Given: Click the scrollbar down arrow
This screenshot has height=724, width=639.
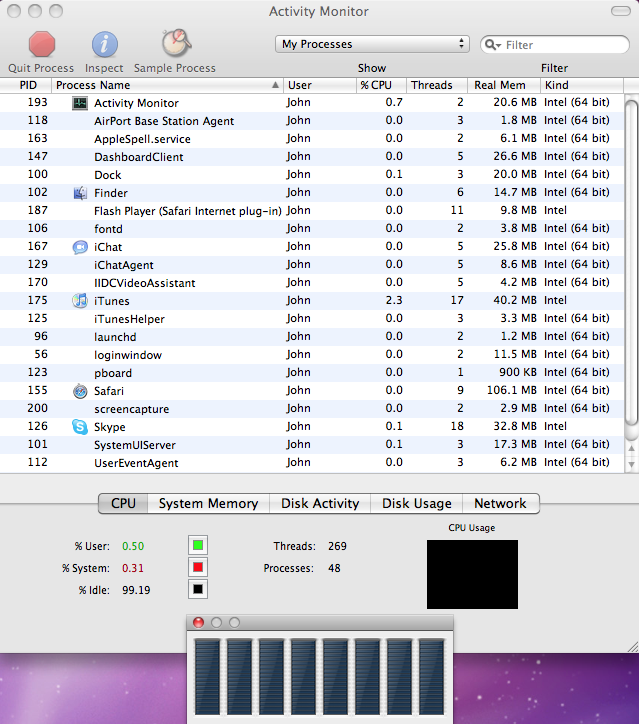Looking at the screenshot, I should tap(631, 465).
